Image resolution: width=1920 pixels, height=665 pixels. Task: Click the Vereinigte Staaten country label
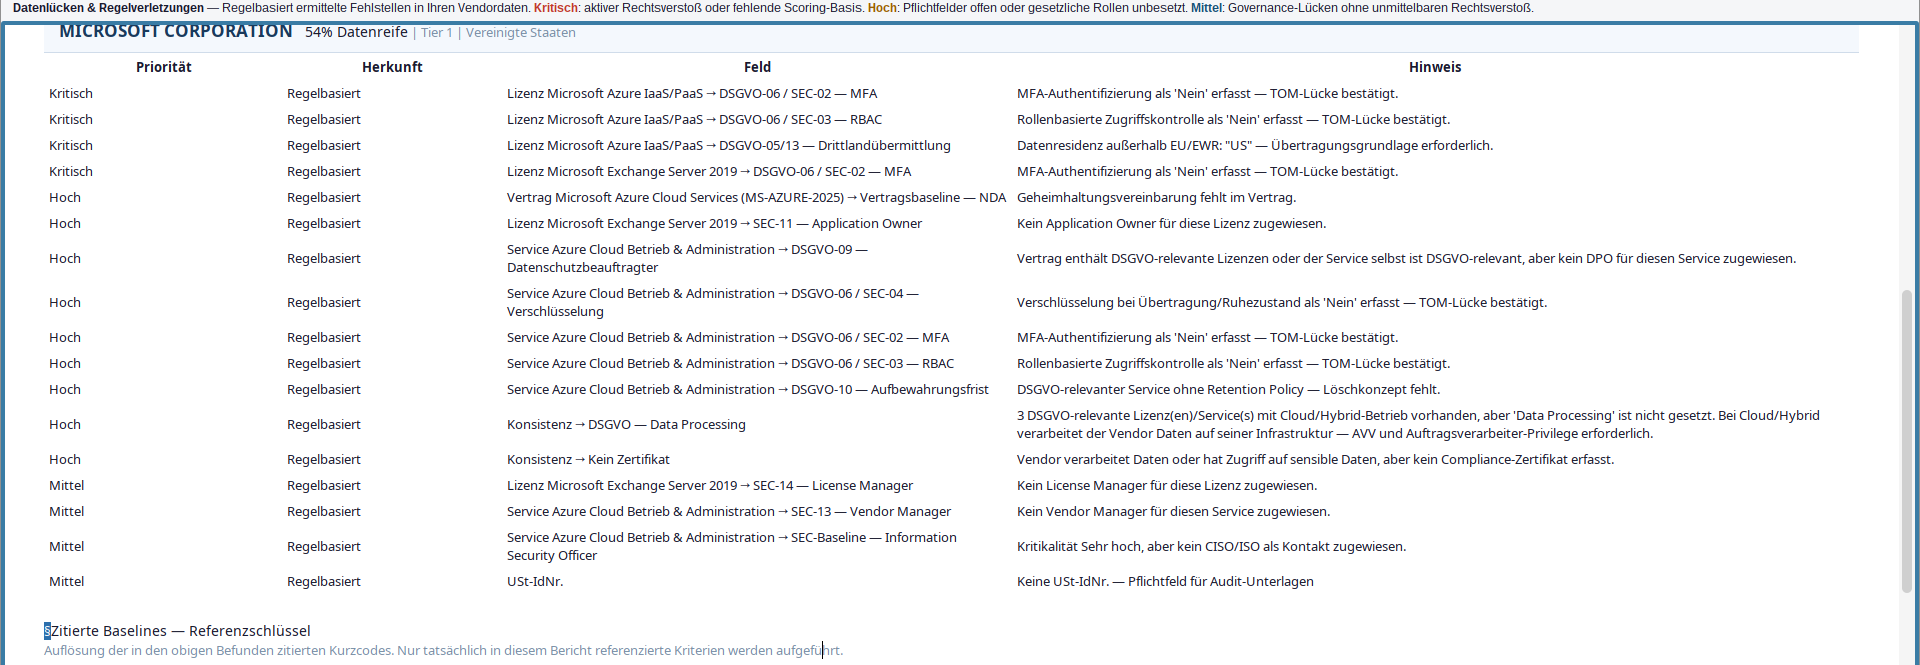pos(521,32)
